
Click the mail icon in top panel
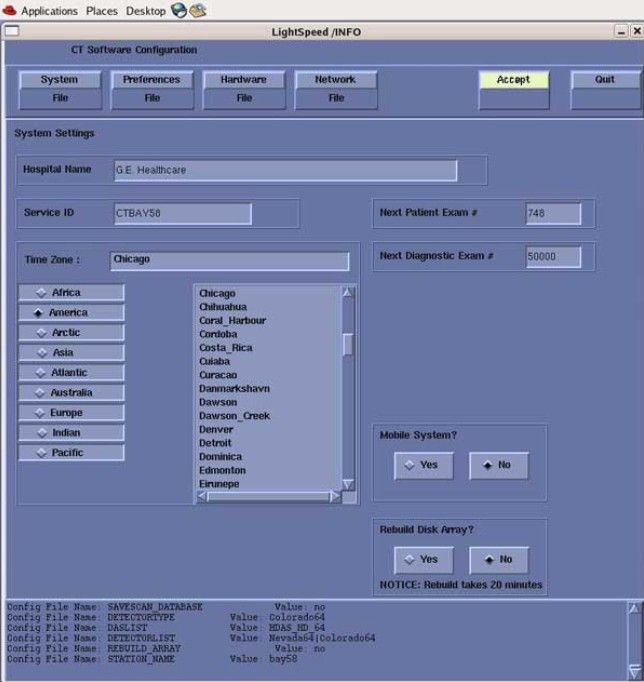198,11
